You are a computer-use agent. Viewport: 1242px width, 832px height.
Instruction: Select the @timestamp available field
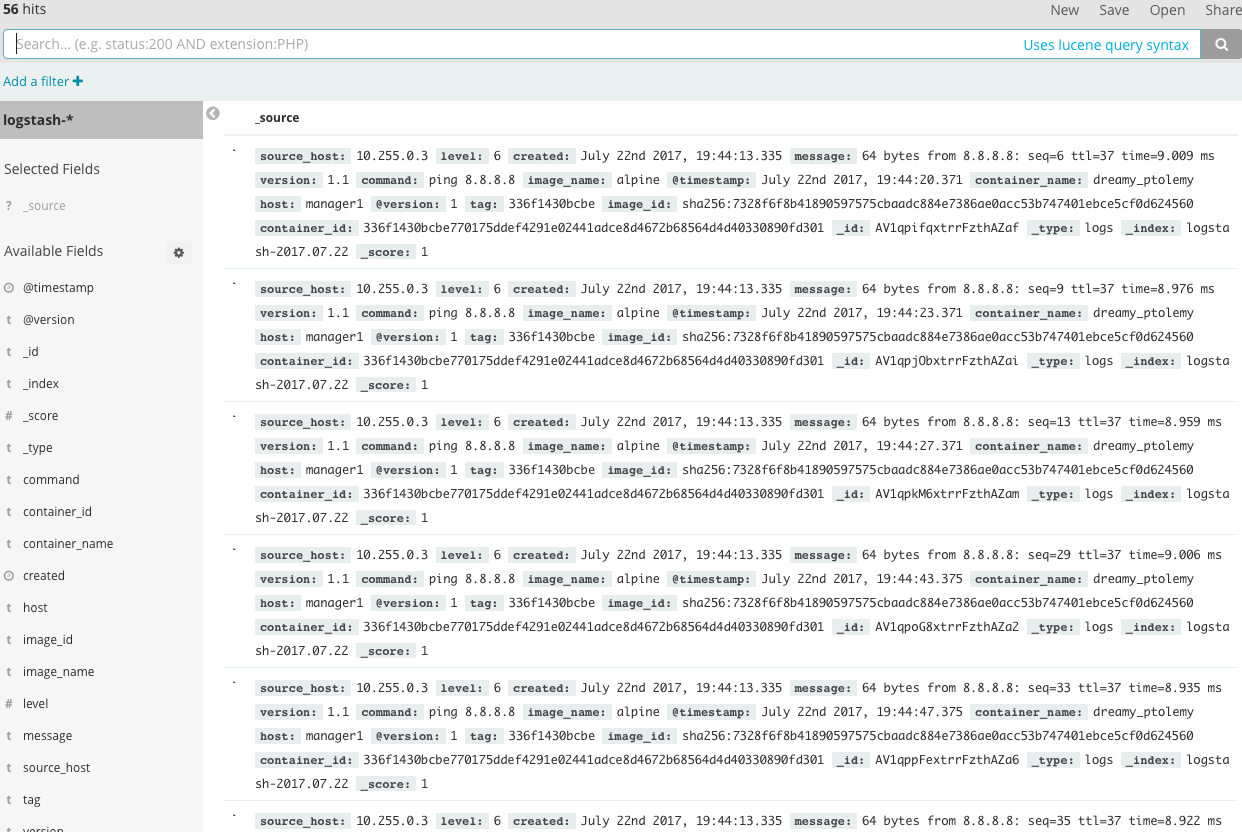pyautogui.click(x=58, y=288)
